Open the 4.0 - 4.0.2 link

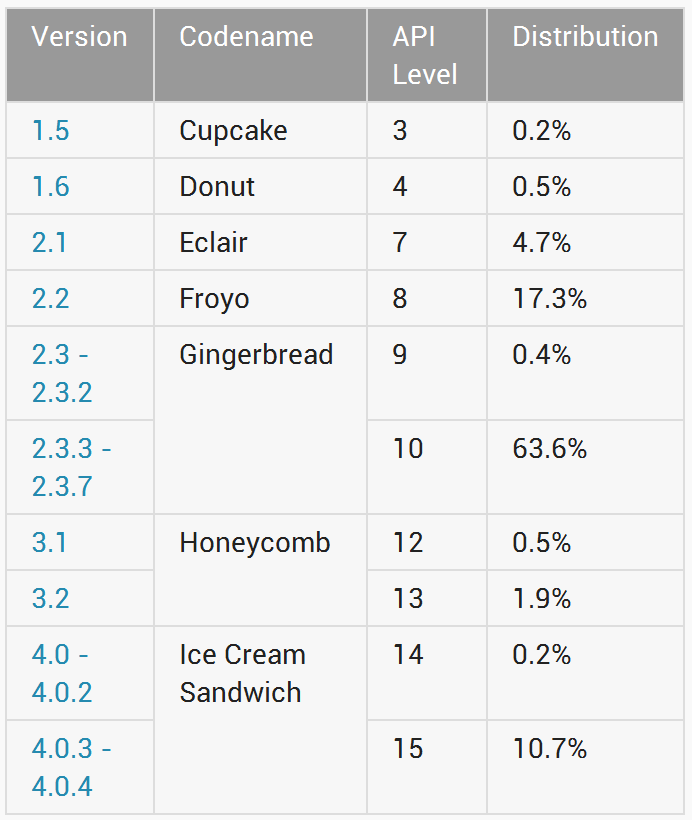(62, 673)
